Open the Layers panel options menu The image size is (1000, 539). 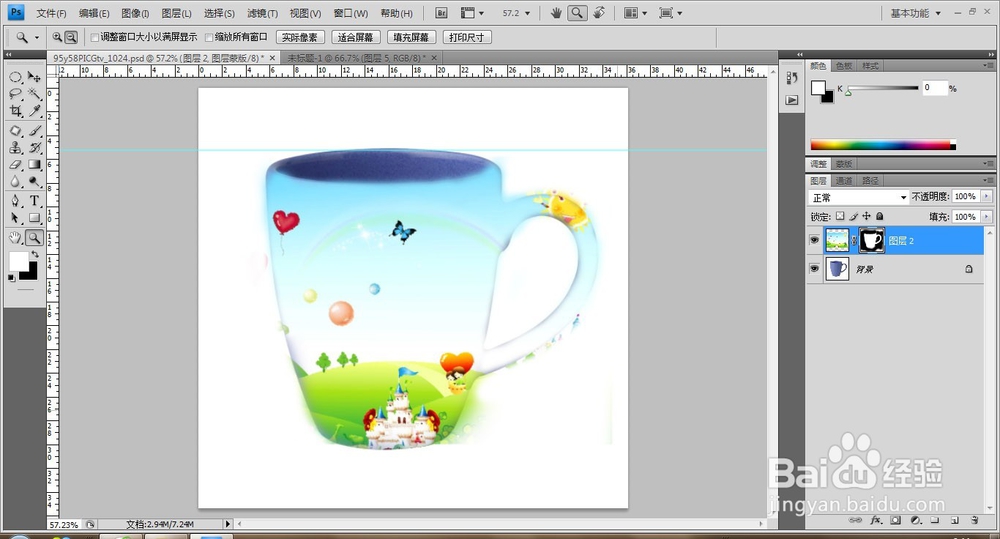[987, 181]
